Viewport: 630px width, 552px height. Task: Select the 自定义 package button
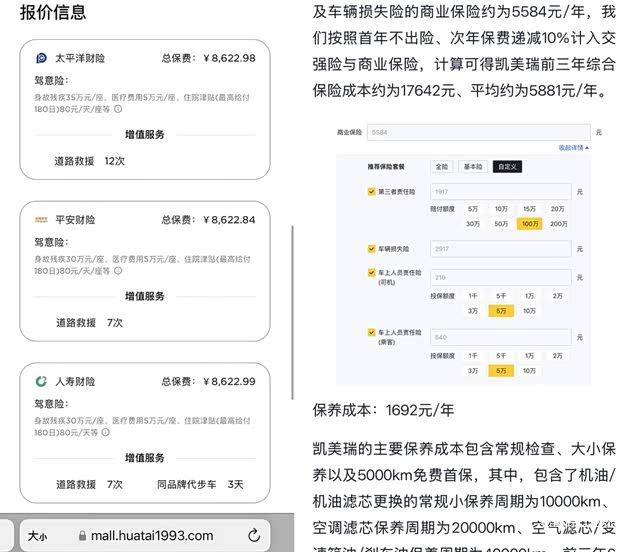[507, 166]
